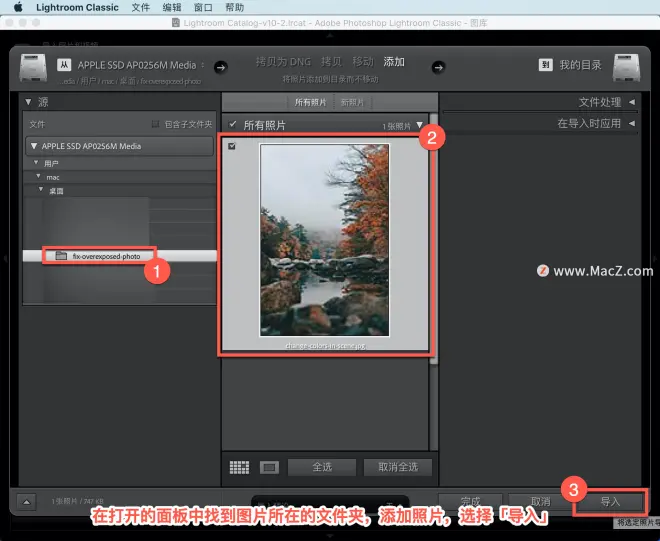Image resolution: width=660 pixels, height=541 pixels.
Task: Select the change-colors-in-scene photo thumbnail
Action: point(326,240)
